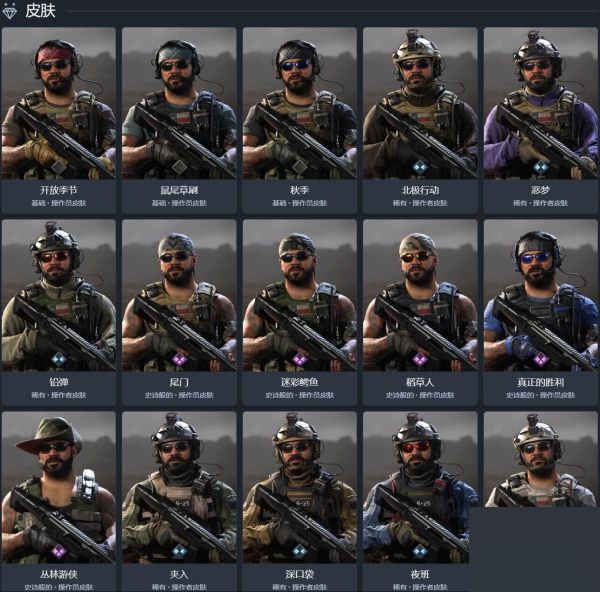Click the grey rarity badge on 秋季 skin

(x=300, y=167)
